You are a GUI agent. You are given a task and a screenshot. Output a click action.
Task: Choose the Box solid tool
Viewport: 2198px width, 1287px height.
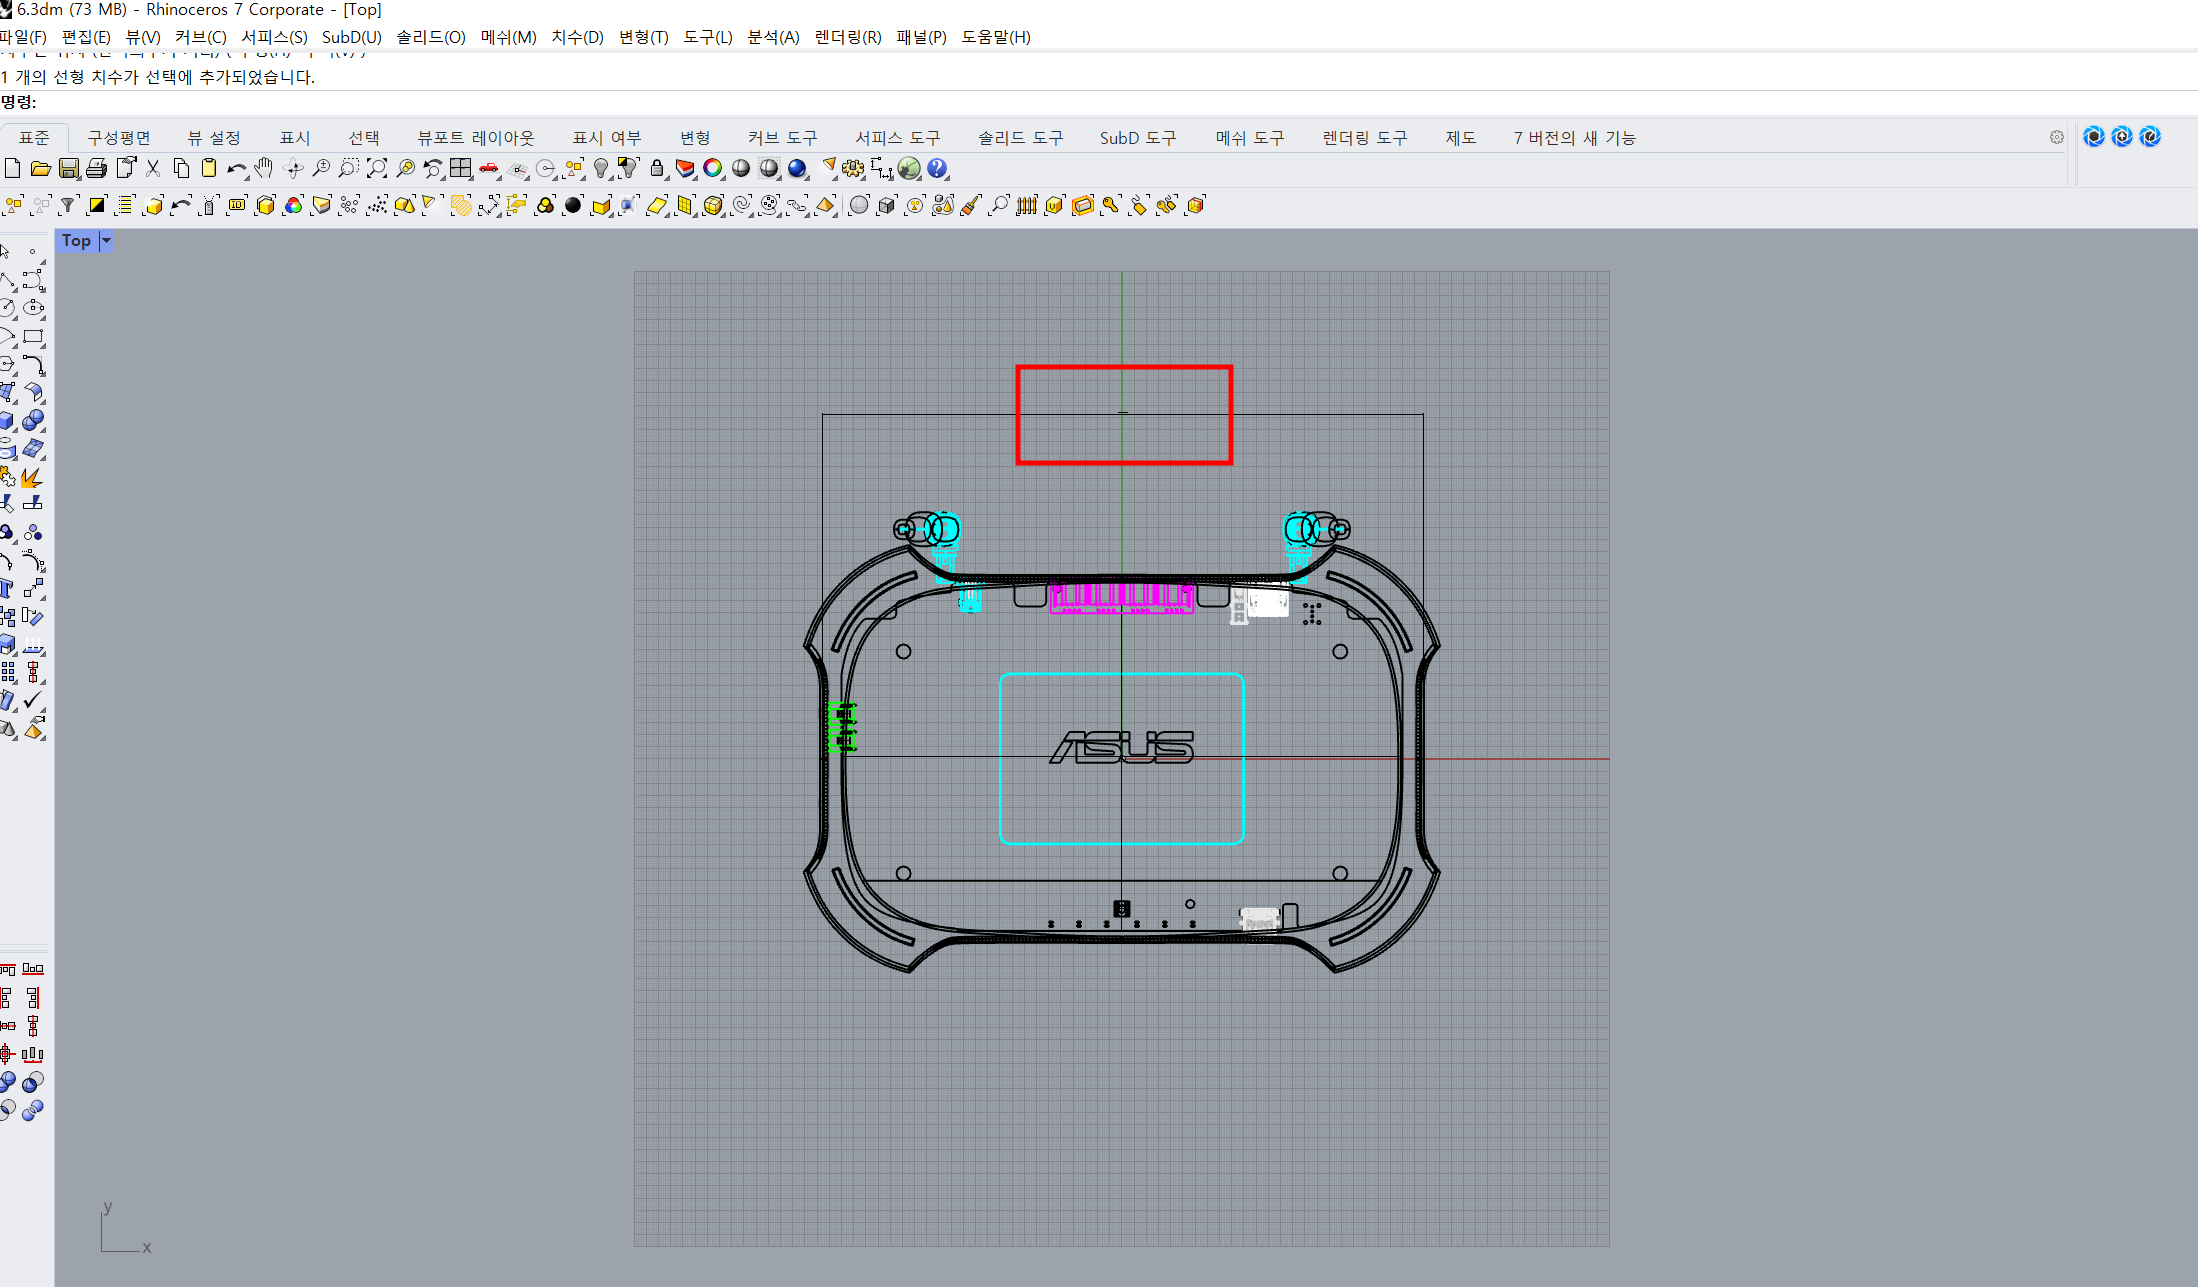pyautogui.click(x=8, y=420)
